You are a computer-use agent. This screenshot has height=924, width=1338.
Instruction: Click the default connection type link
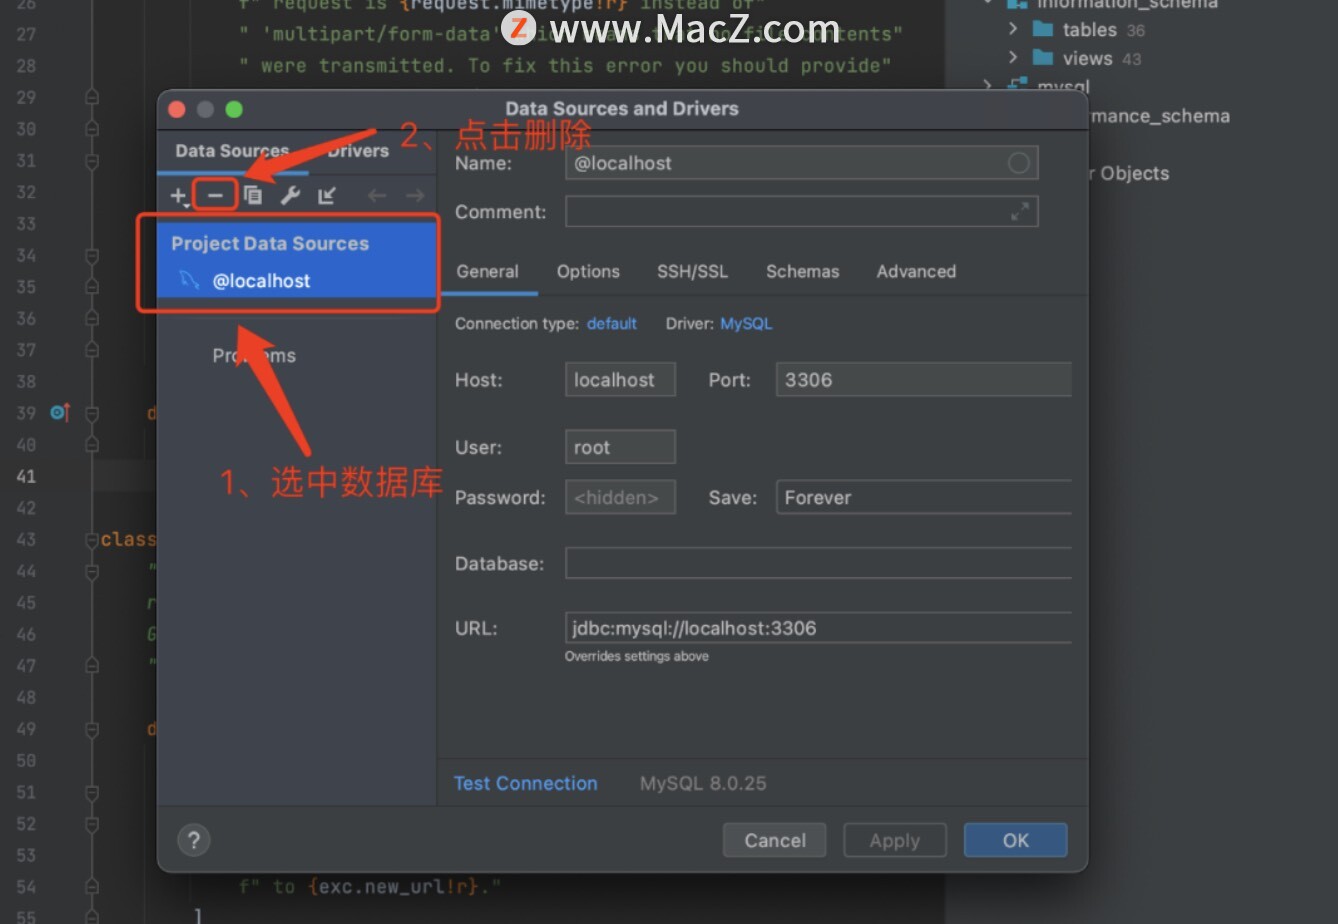pyautogui.click(x=612, y=324)
